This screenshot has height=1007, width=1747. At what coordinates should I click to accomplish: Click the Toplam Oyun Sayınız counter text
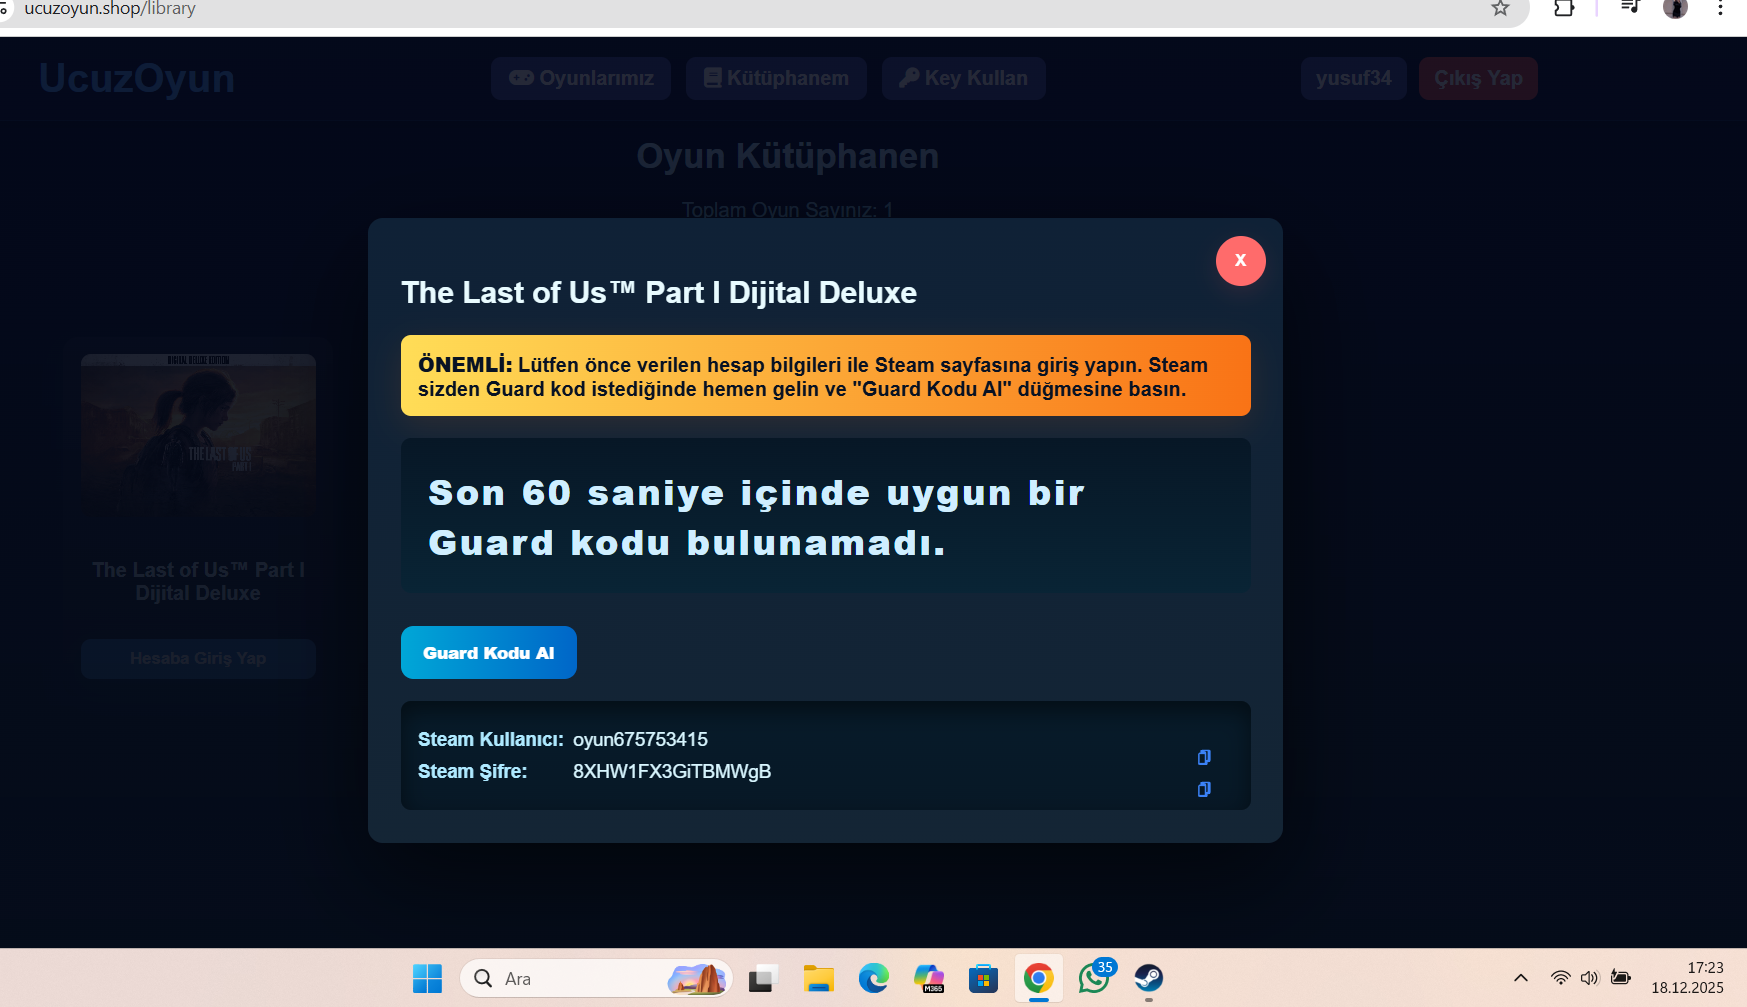pyautogui.click(x=788, y=210)
